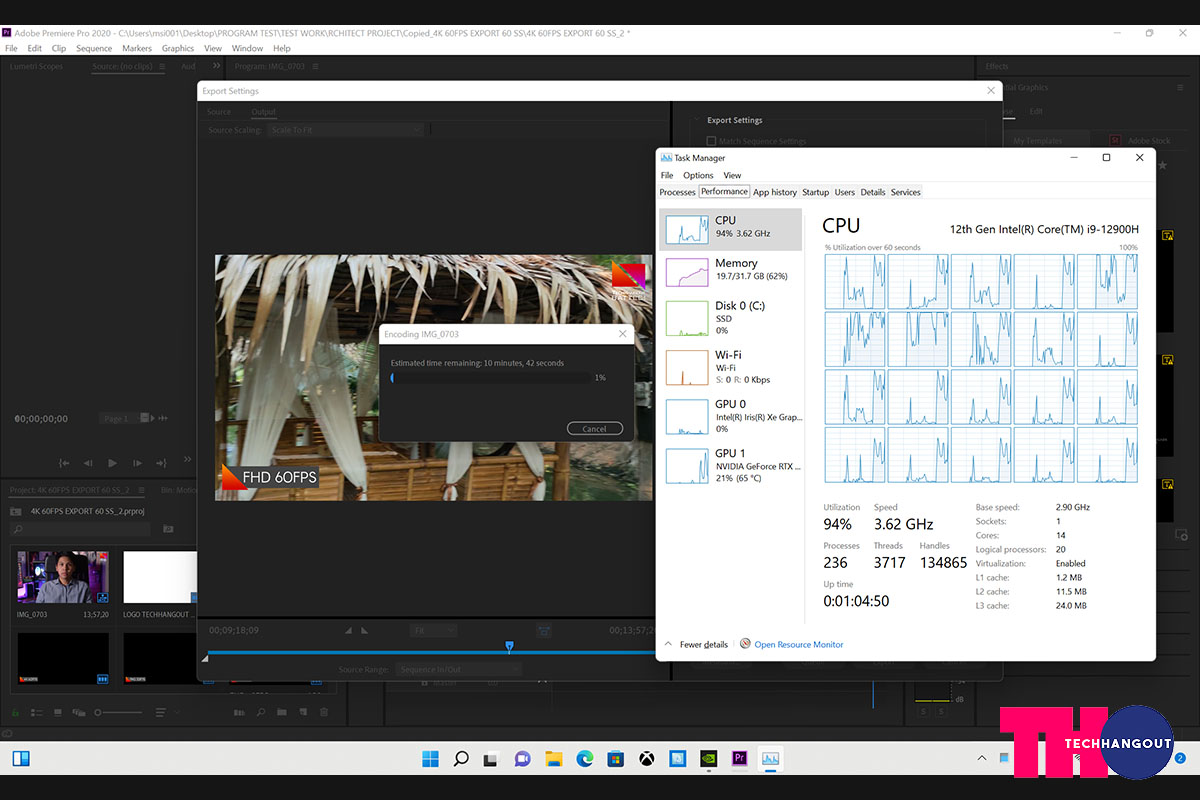Switch Project panel to List view

tap(38, 712)
